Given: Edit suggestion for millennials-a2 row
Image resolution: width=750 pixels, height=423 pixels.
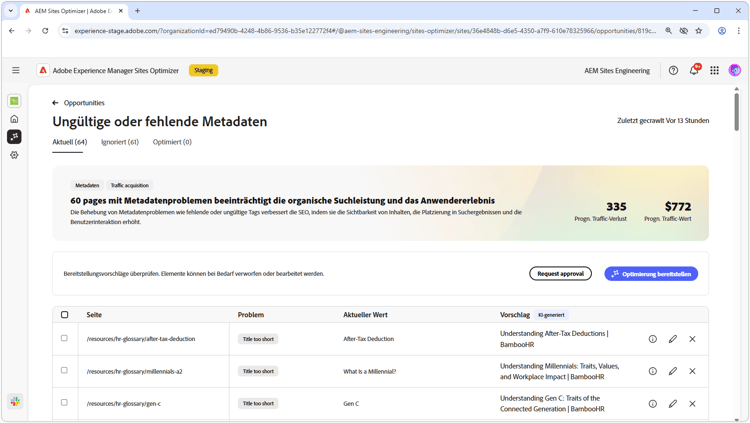Looking at the screenshot, I should tap(673, 371).
